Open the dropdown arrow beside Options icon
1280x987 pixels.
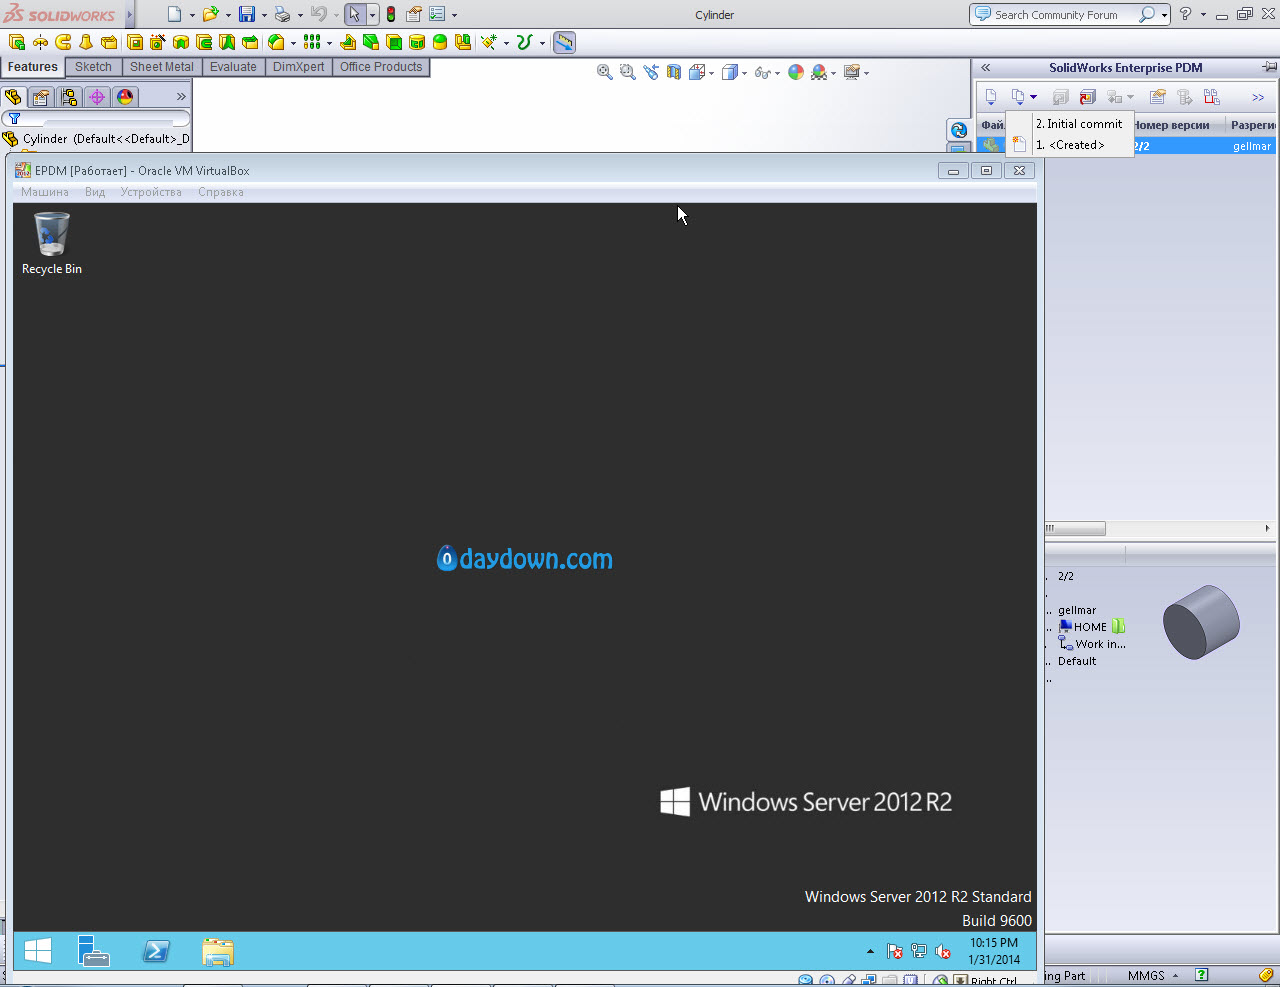(454, 15)
